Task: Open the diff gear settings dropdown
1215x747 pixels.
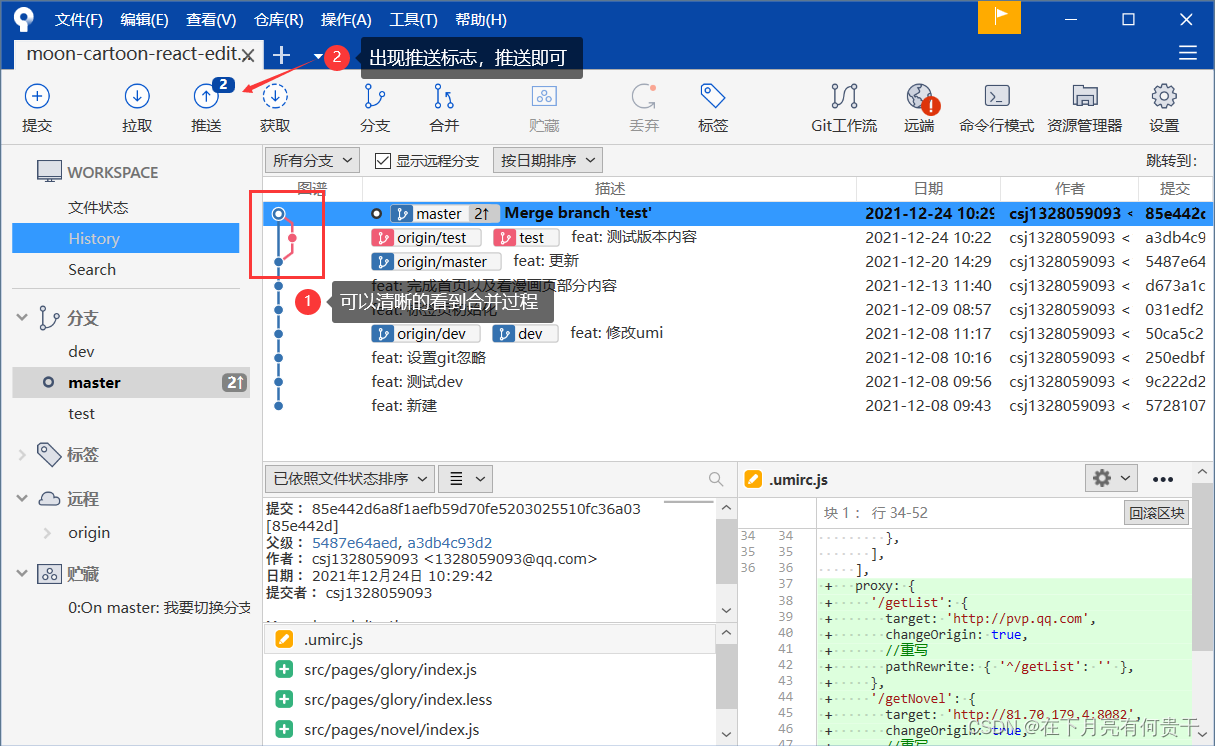Action: click(1112, 479)
